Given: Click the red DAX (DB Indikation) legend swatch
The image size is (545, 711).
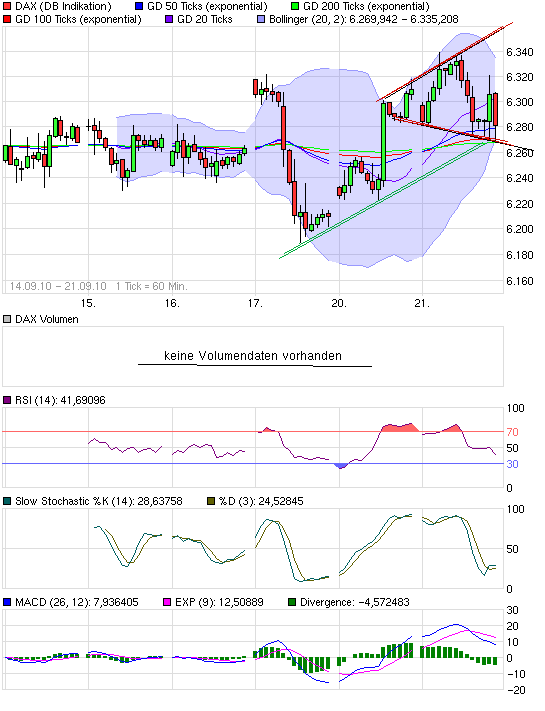Looking at the screenshot, I should click(x=7, y=6).
